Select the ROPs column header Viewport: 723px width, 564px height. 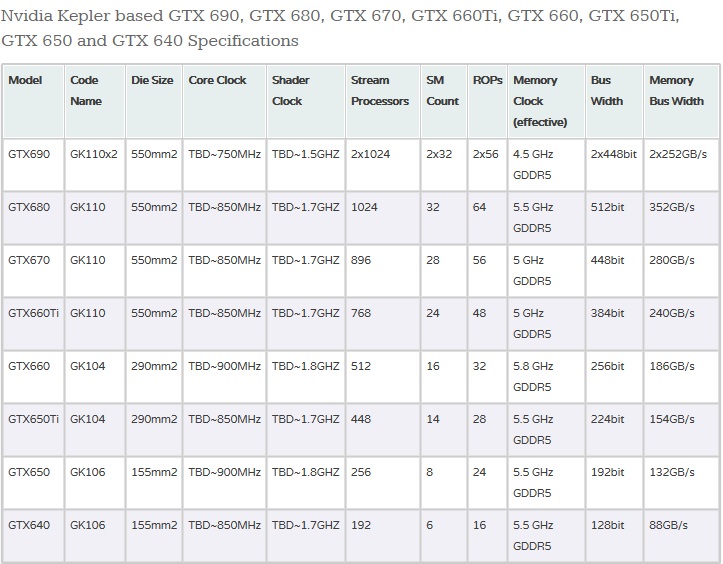(x=487, y=101)
